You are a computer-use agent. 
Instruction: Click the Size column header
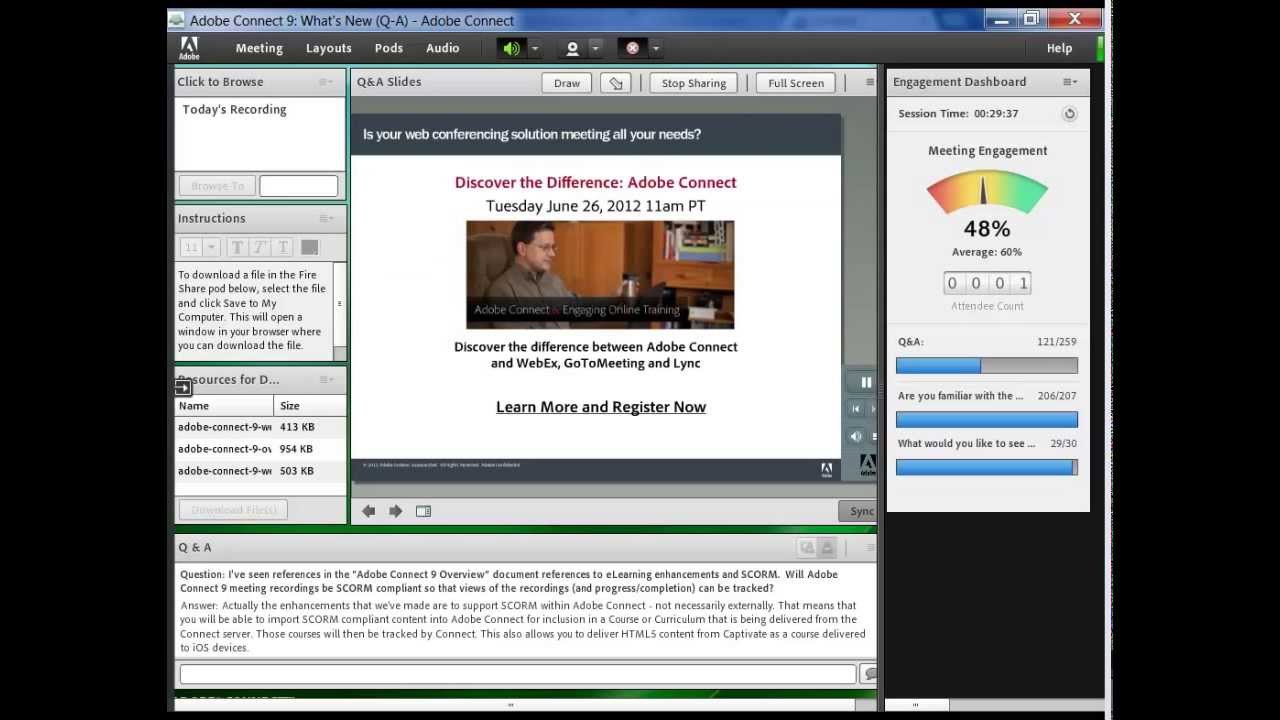point(310,405)
